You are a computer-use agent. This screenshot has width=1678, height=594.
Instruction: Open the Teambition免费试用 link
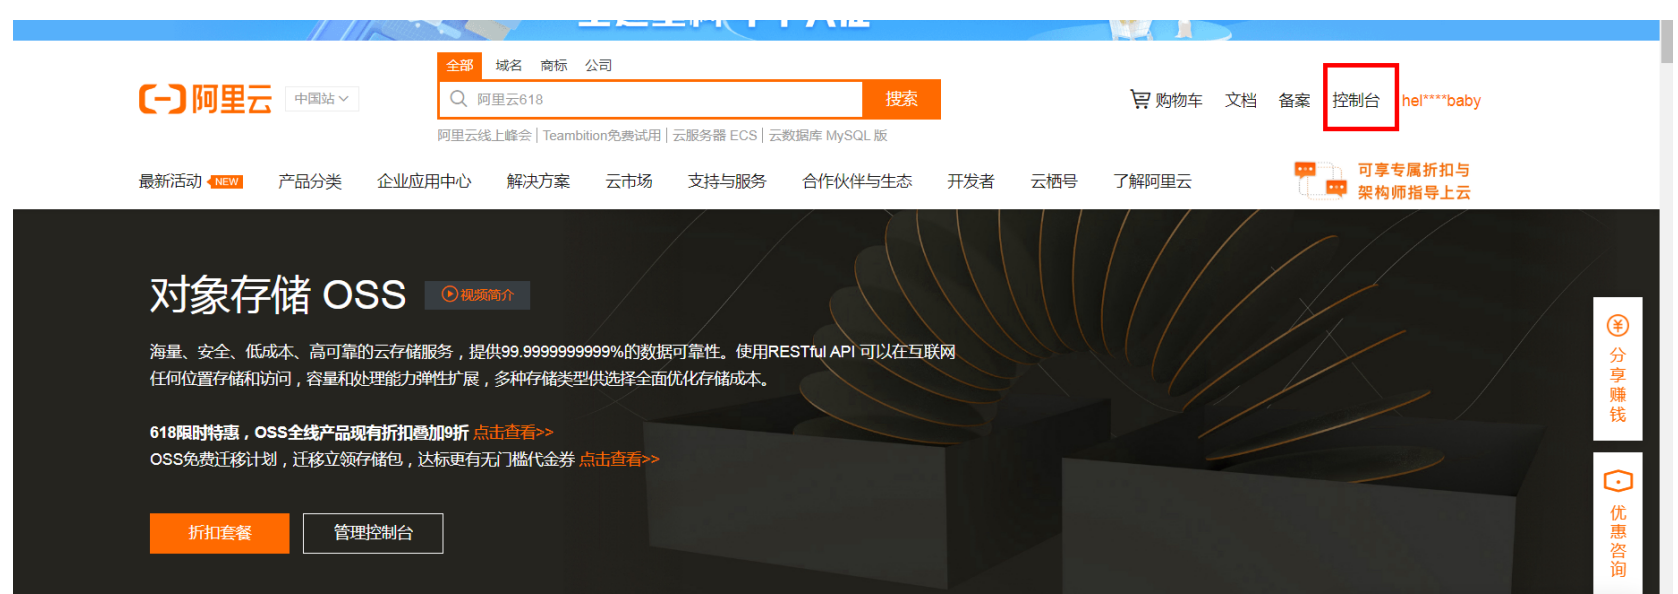602,135
